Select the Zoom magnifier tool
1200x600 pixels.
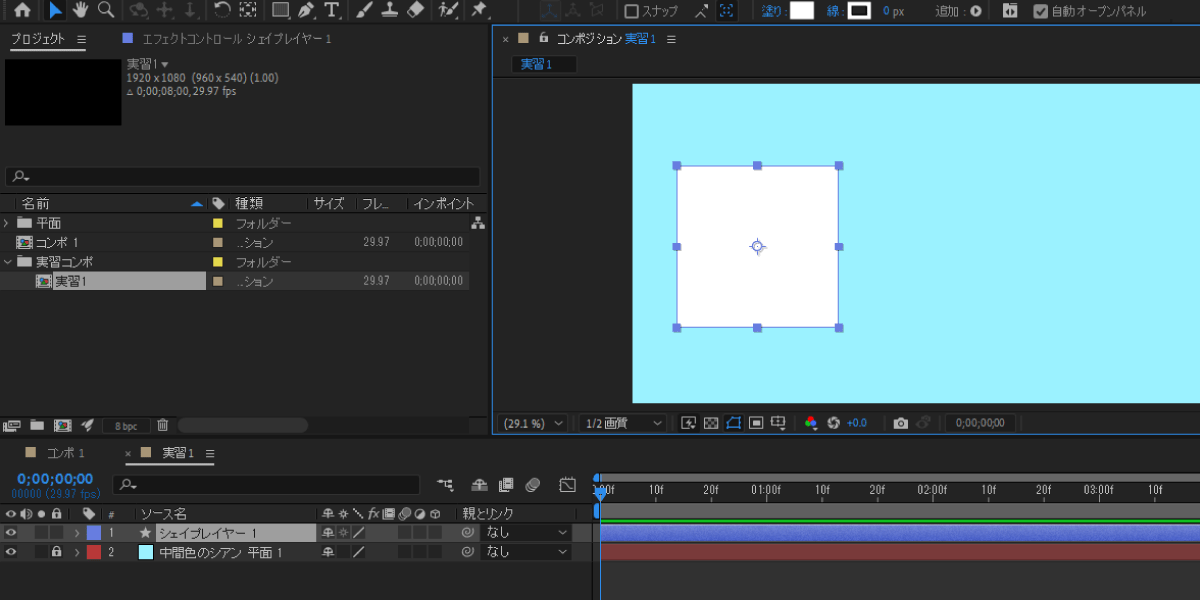click(x=105, y=11)
